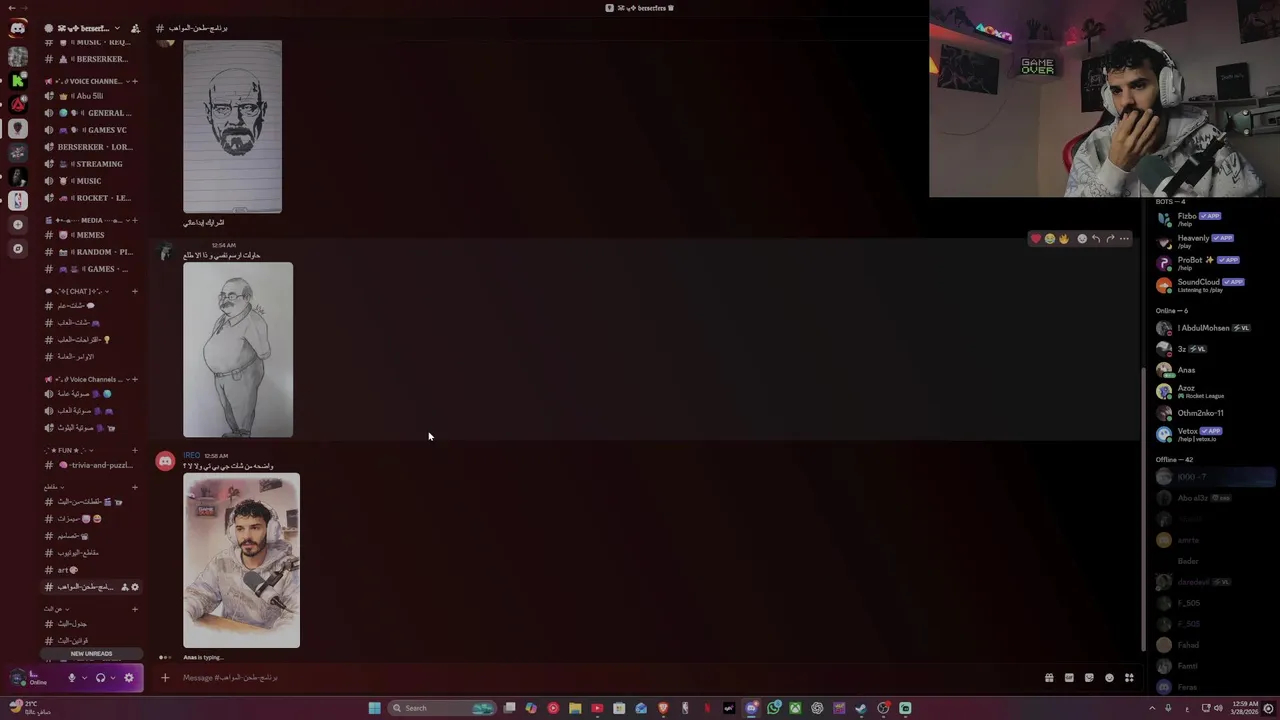Screen dimensions: 1280x720
Task: Join Abu 5lli voice channel
Action: click(90, 96)
